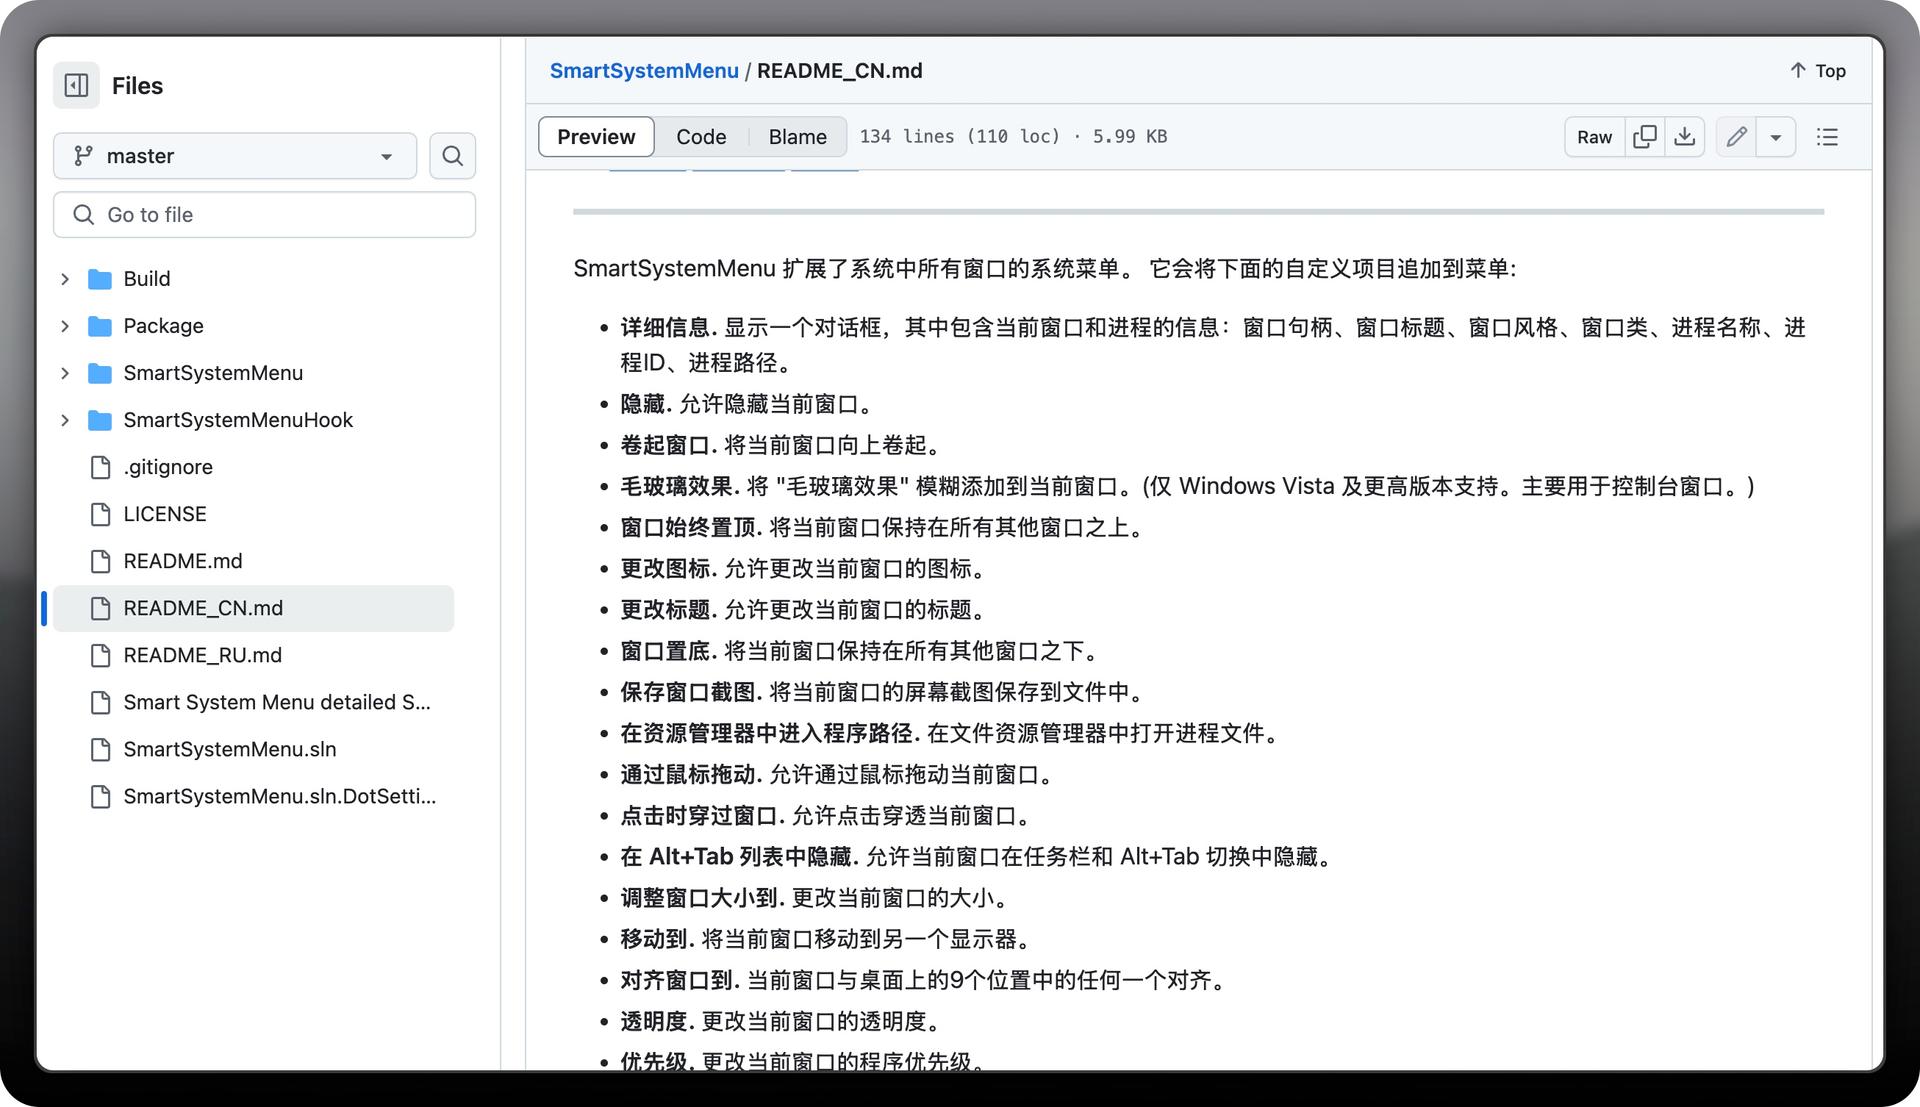Click the Package folder icon
Screen dimensions: 1920x1107
point(100,326)
